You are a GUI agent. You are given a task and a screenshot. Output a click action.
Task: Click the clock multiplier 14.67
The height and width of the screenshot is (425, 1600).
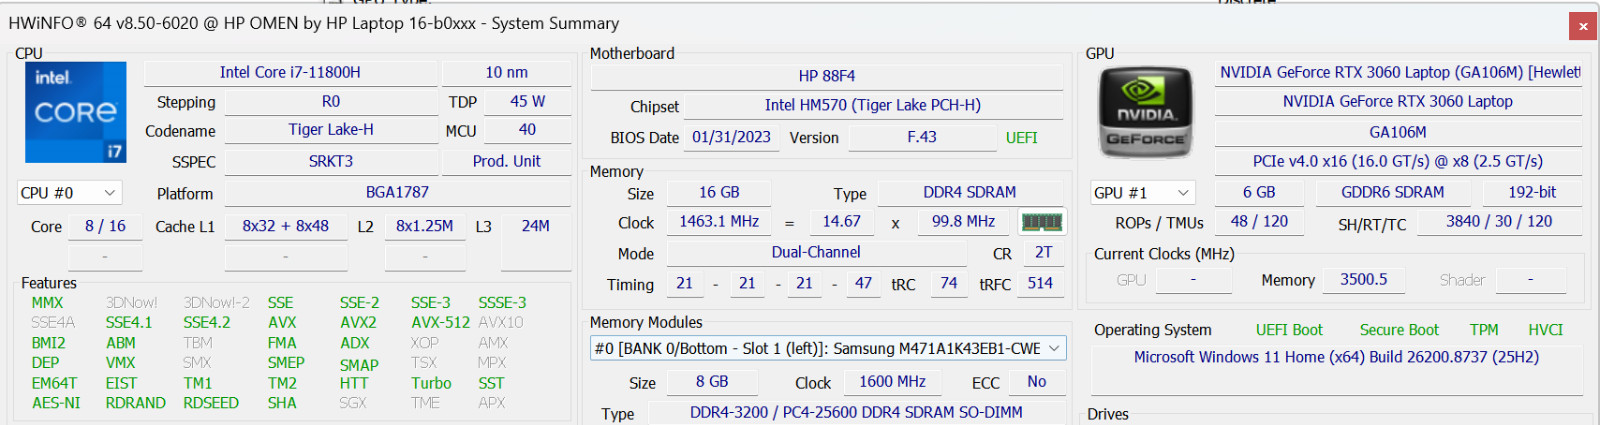point(842,222)
